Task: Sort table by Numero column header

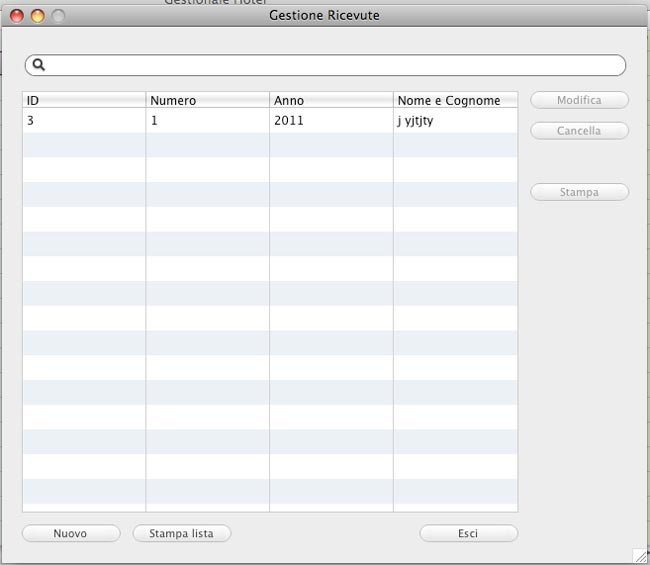Action: tap(208, 100)
